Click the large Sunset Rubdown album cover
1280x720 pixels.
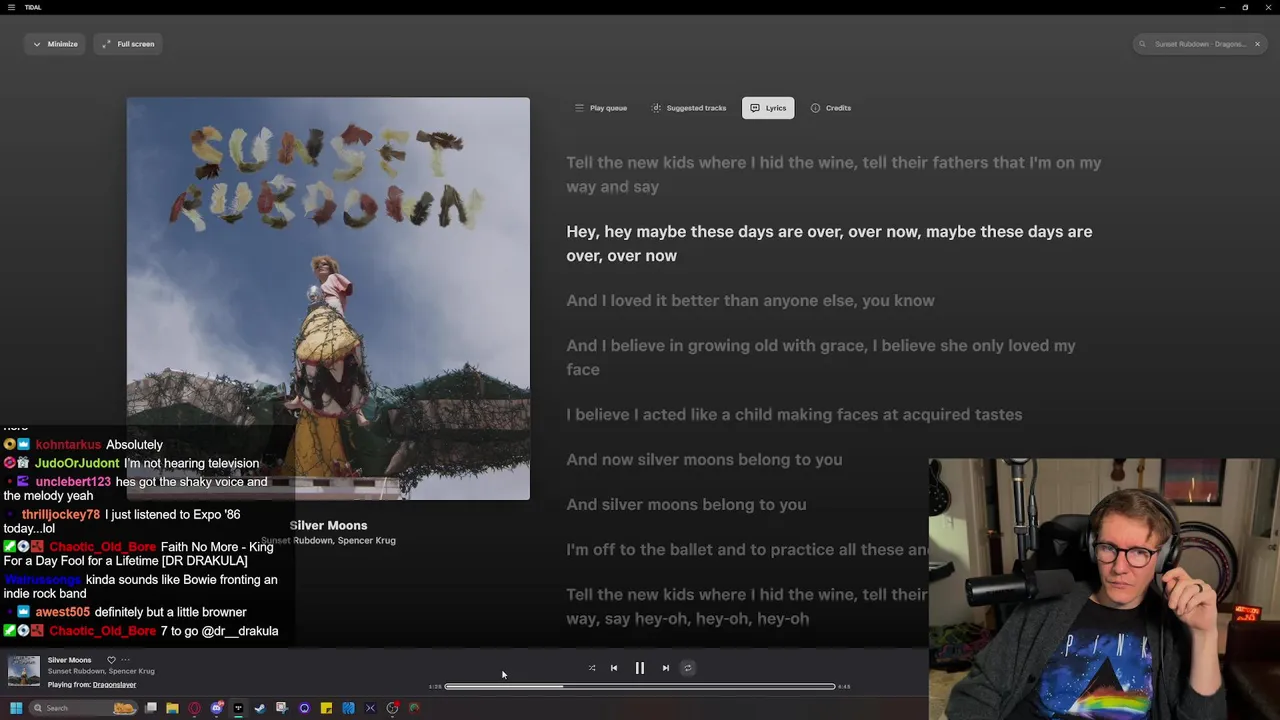328,298
